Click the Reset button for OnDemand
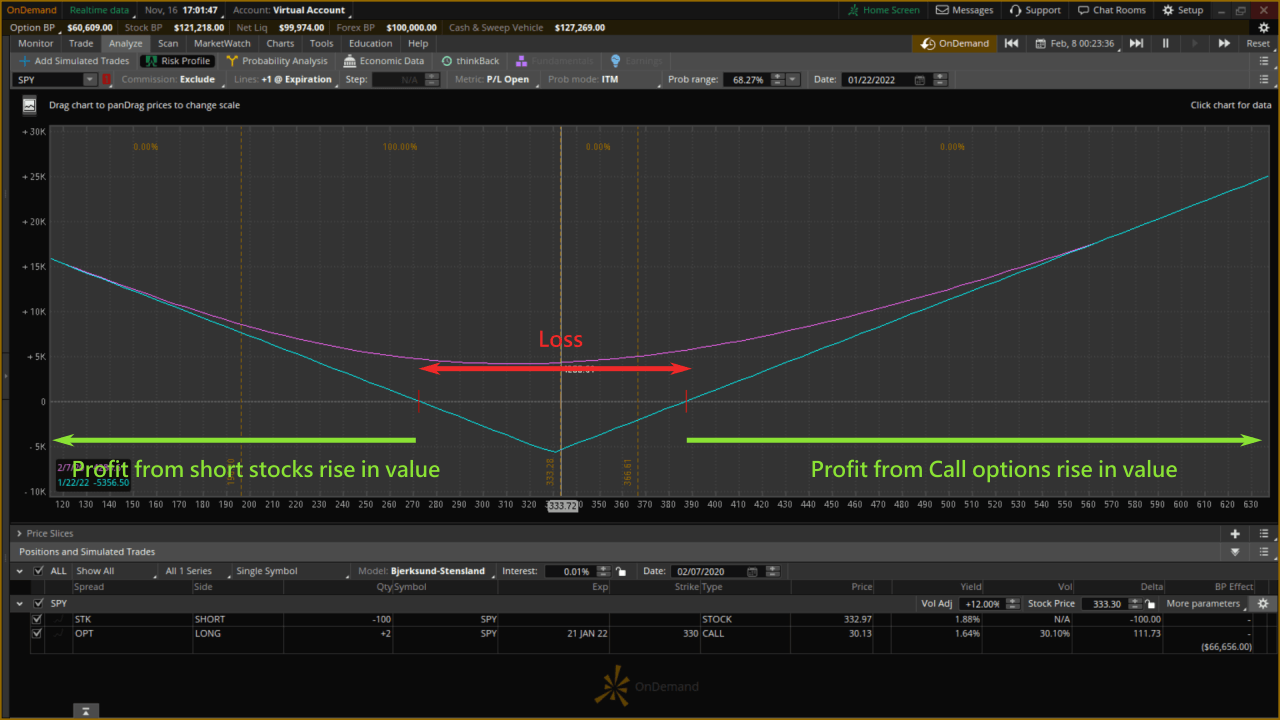The image size is (1280, 720). pos(1257,44)
